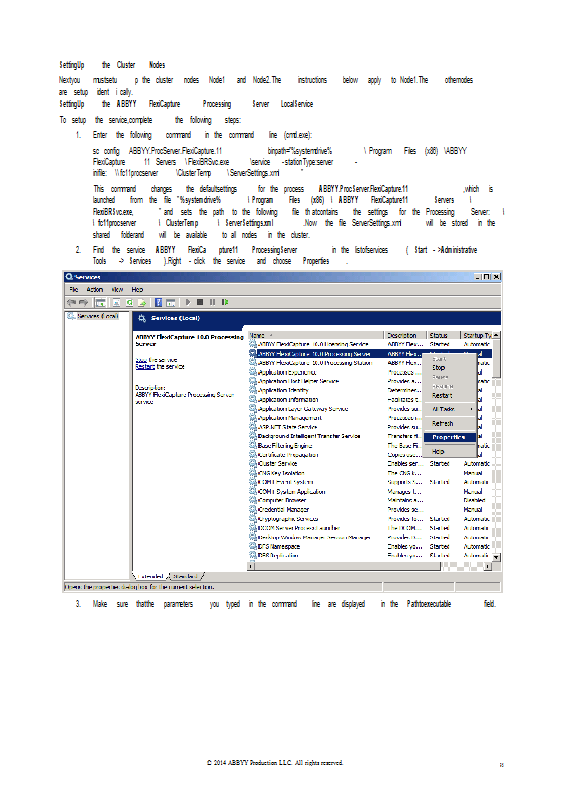Screen dimensions: 566x800
Task: Click the blue Help toolbar icon
Action: [158, 302]
